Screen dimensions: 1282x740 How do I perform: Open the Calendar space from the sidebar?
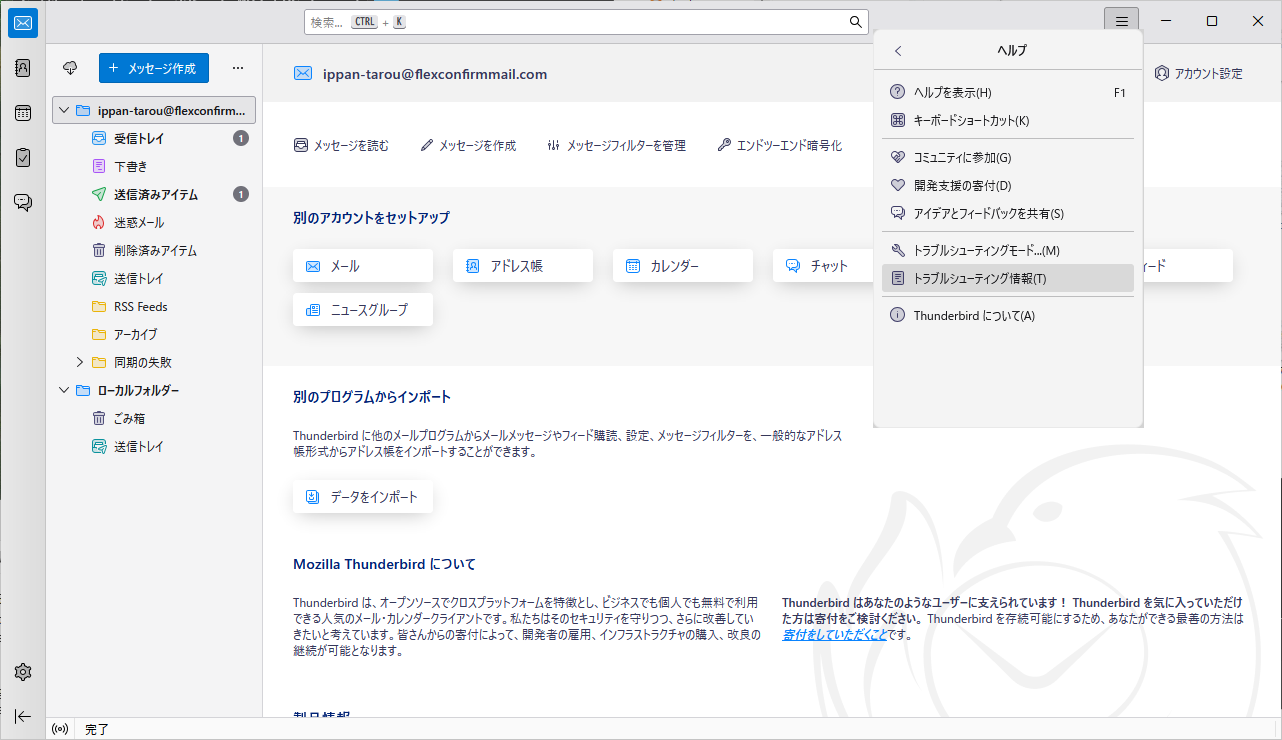click(22, 112)
